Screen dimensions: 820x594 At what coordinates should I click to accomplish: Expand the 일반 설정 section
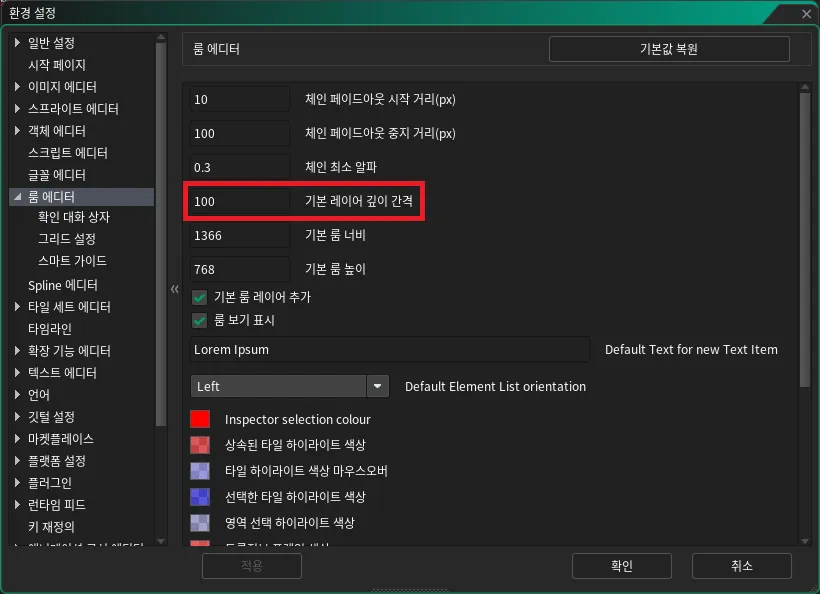pyautogui.click(x=18, y=42)
